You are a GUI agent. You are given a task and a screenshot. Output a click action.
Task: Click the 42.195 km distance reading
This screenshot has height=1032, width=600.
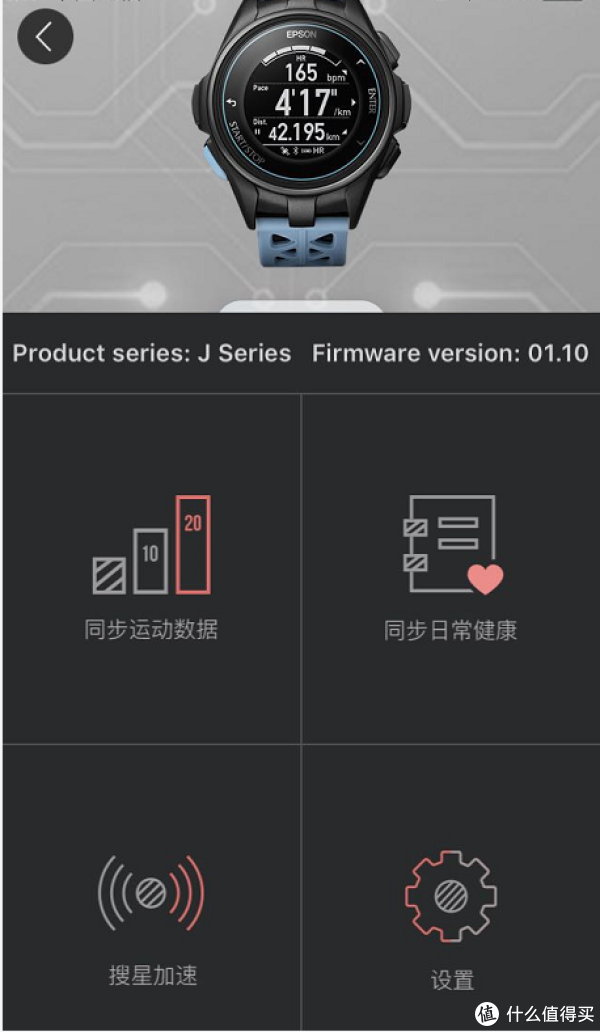pos(304,132)
